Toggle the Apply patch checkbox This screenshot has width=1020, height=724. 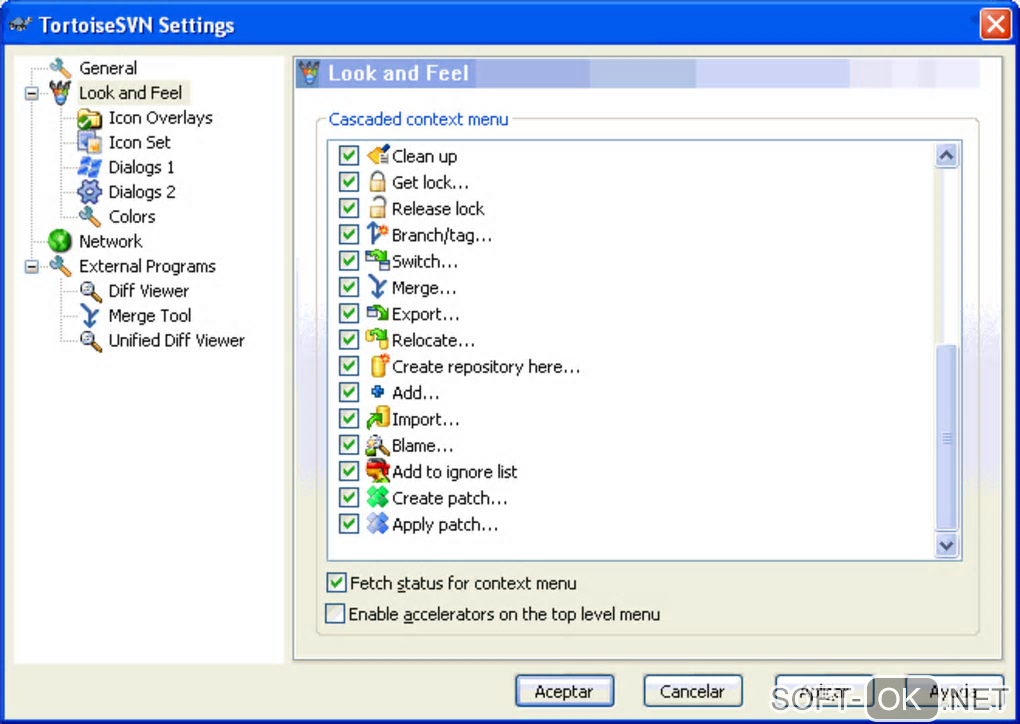tap(349, 524)
